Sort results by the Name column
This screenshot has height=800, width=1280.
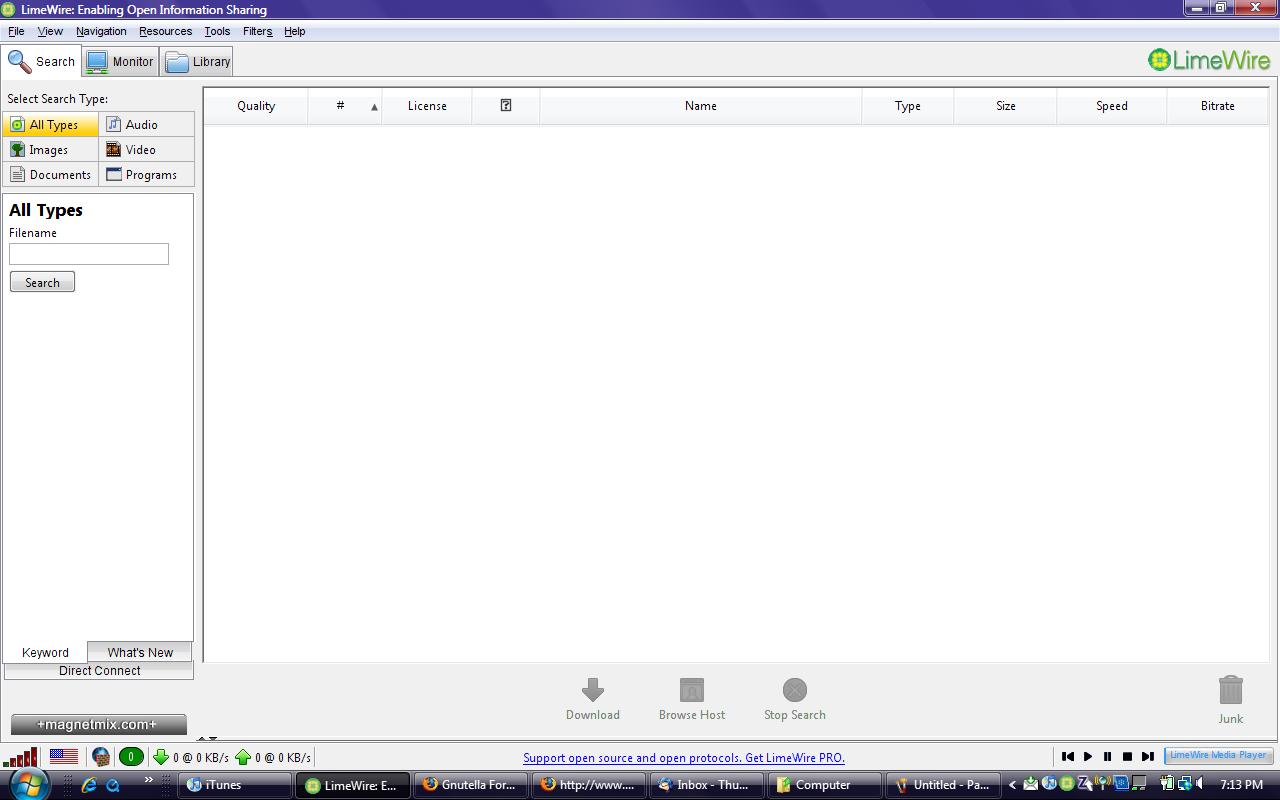pyautogui.click(x=701, y=106)
